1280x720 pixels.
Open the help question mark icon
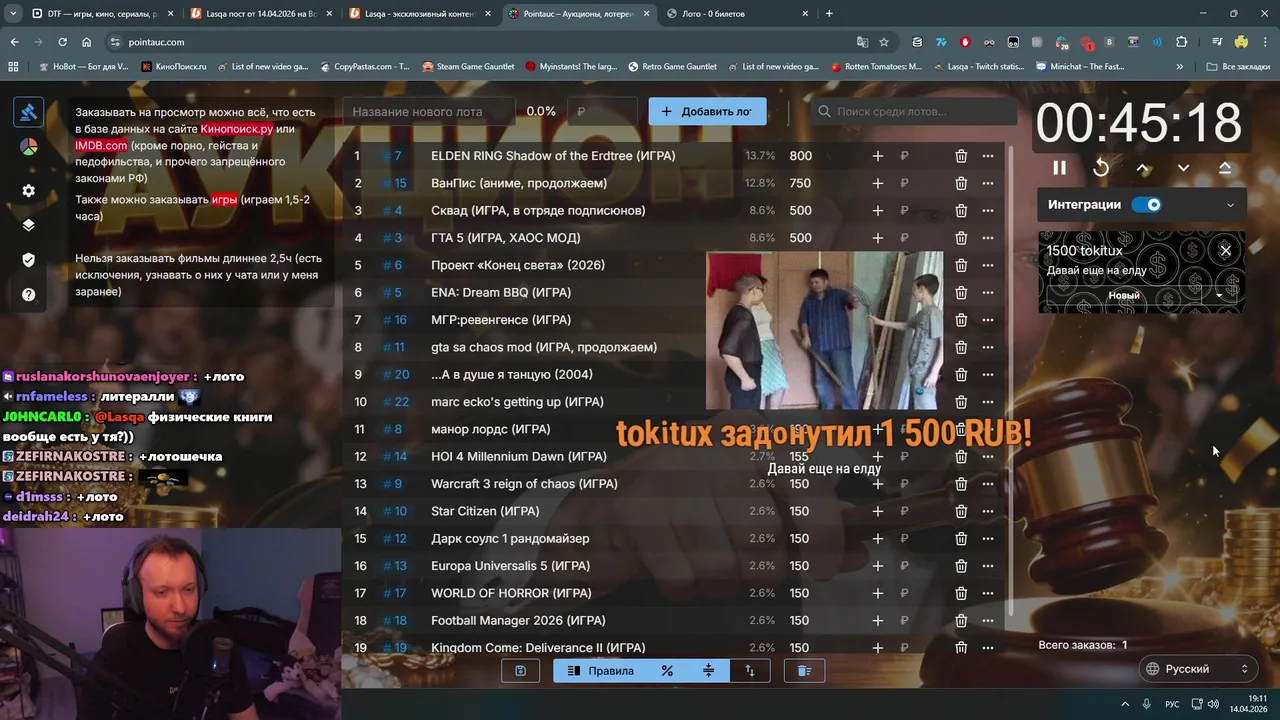point(28,295)
